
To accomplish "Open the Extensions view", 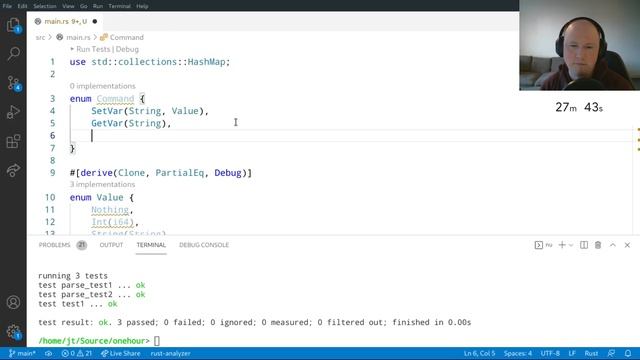I will point(13,141).
